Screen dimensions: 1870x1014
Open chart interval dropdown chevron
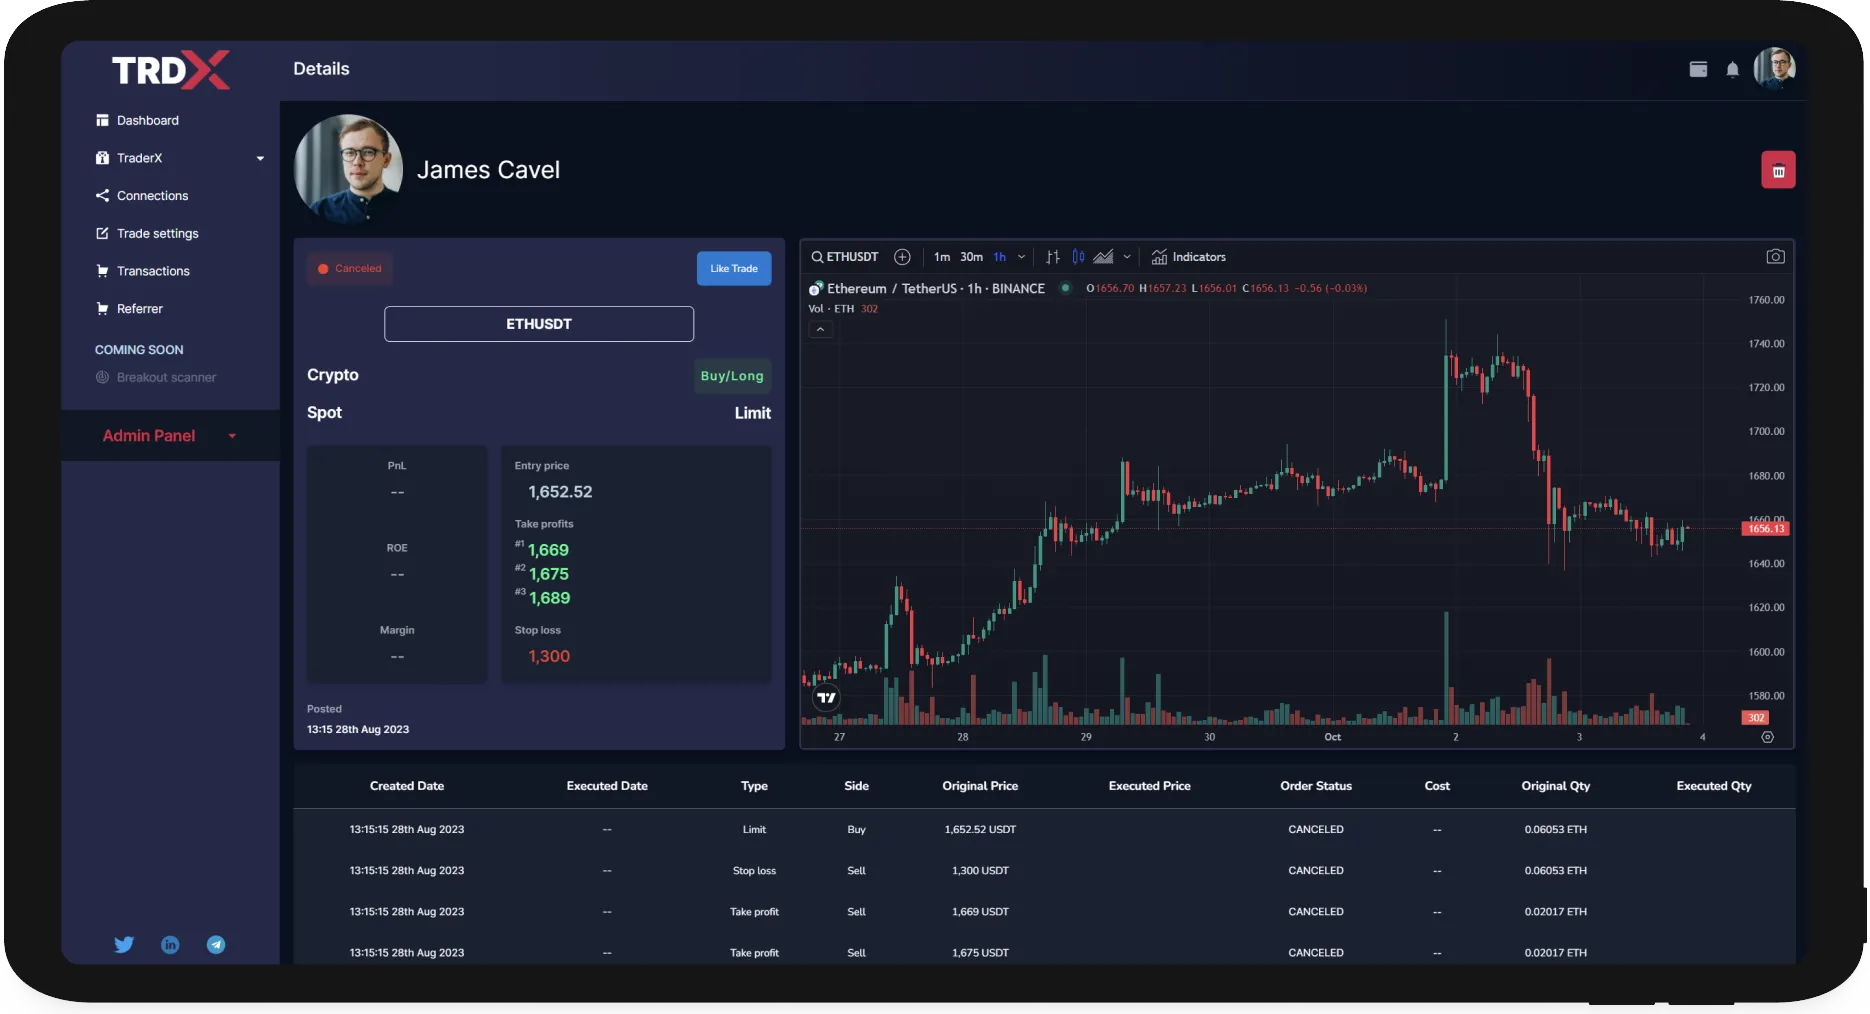coord(1021,257)
